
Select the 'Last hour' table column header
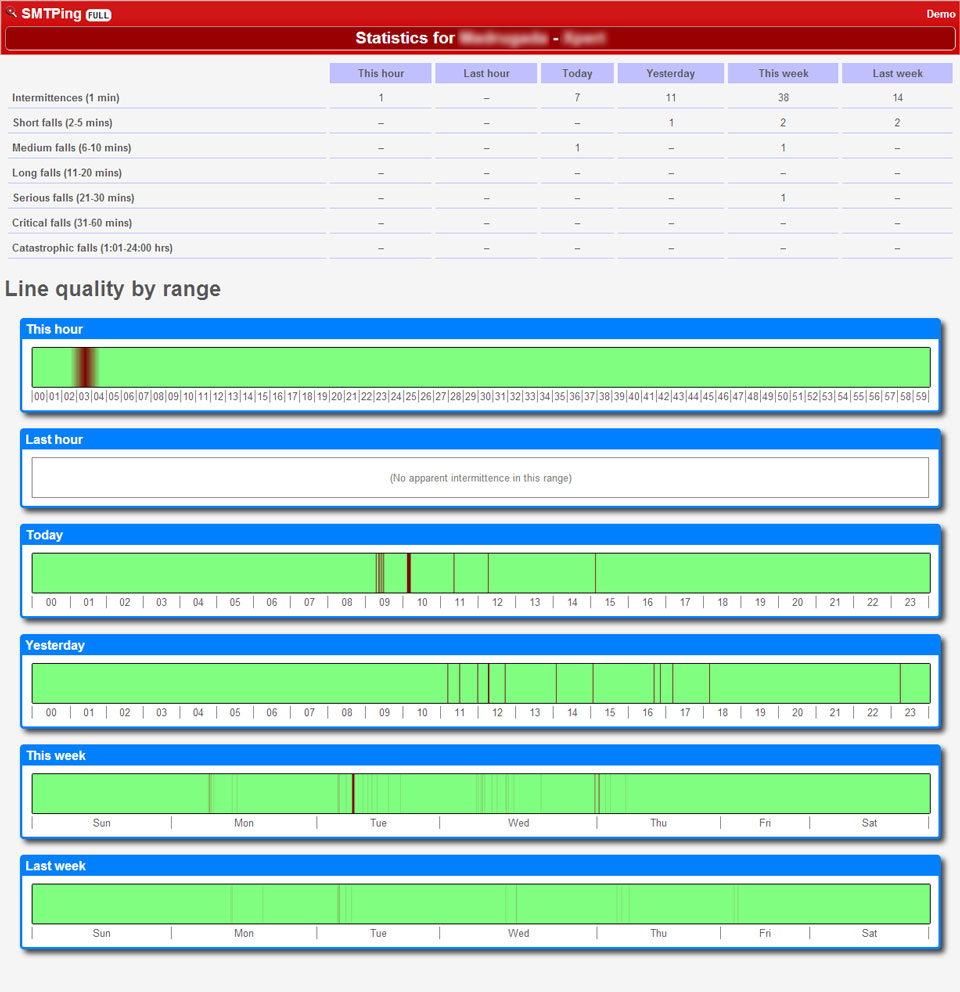point(486,73)
